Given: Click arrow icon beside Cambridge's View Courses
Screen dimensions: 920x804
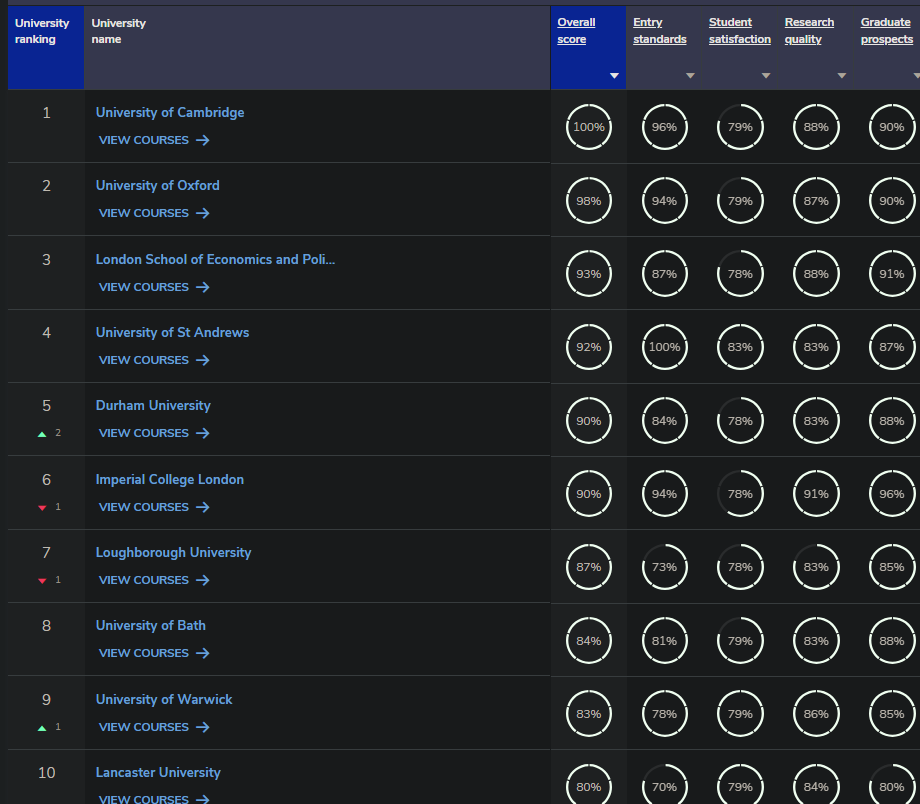Looking at the screenshot, I should (x=202, y=140).
